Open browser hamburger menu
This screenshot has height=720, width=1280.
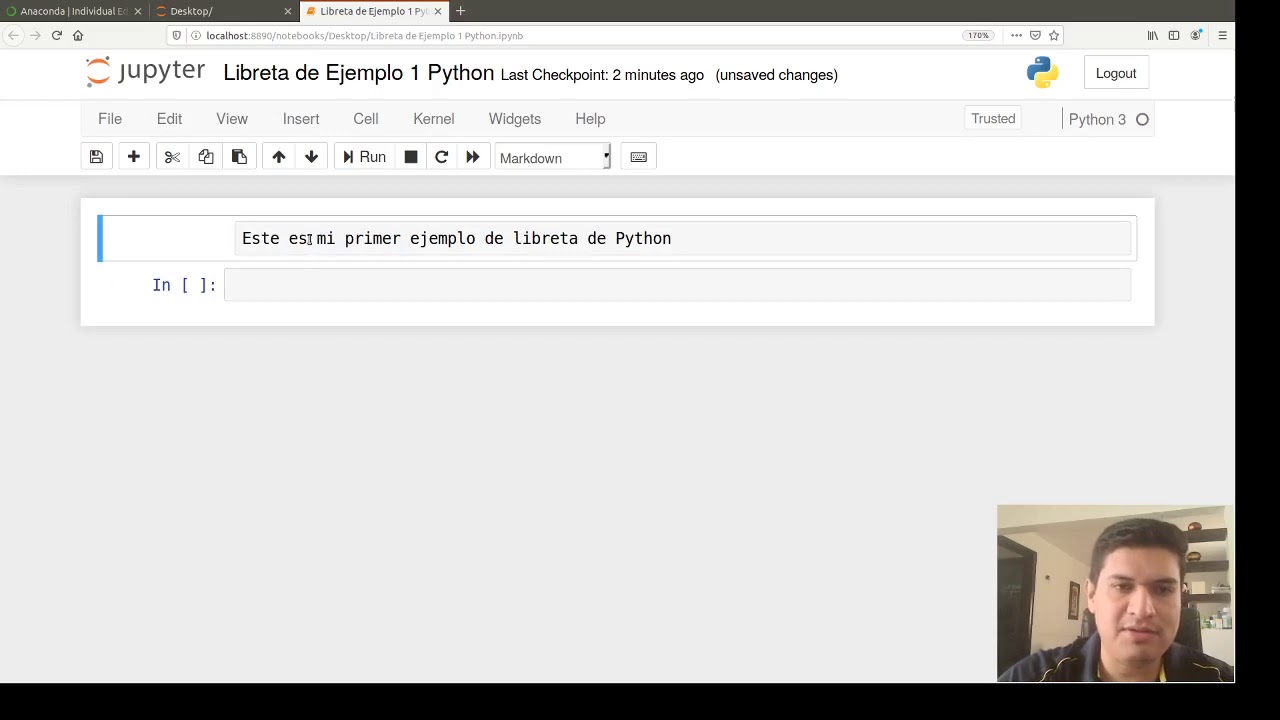[x=1222, y=35]
